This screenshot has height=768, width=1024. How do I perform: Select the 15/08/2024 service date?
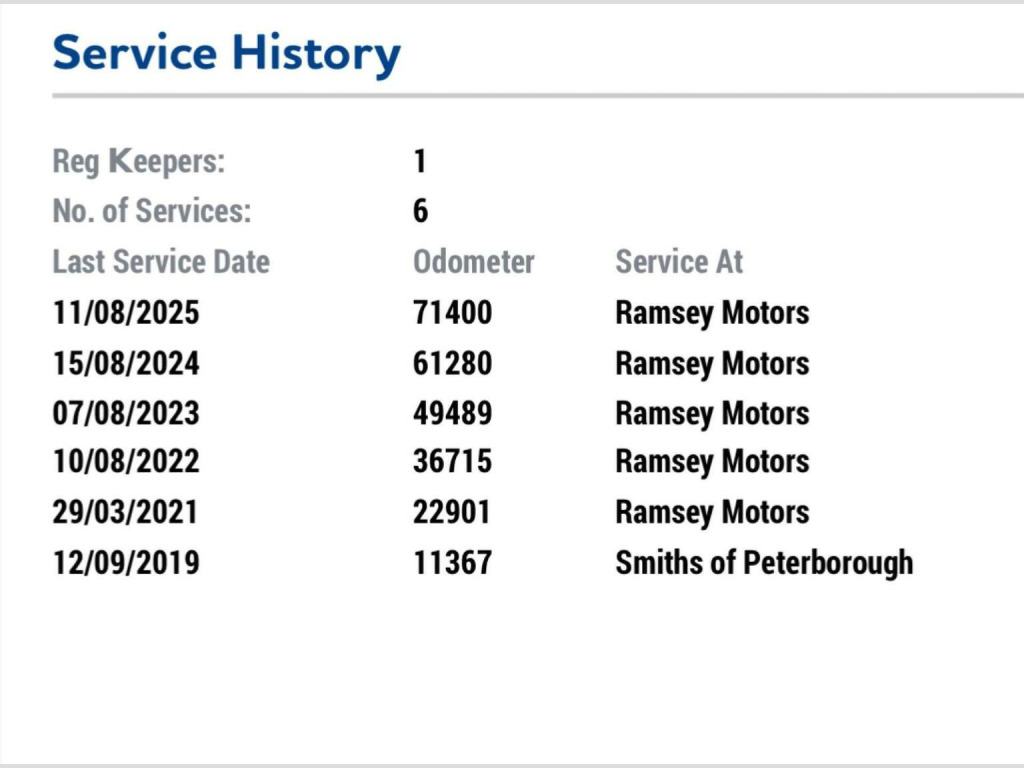126,363
